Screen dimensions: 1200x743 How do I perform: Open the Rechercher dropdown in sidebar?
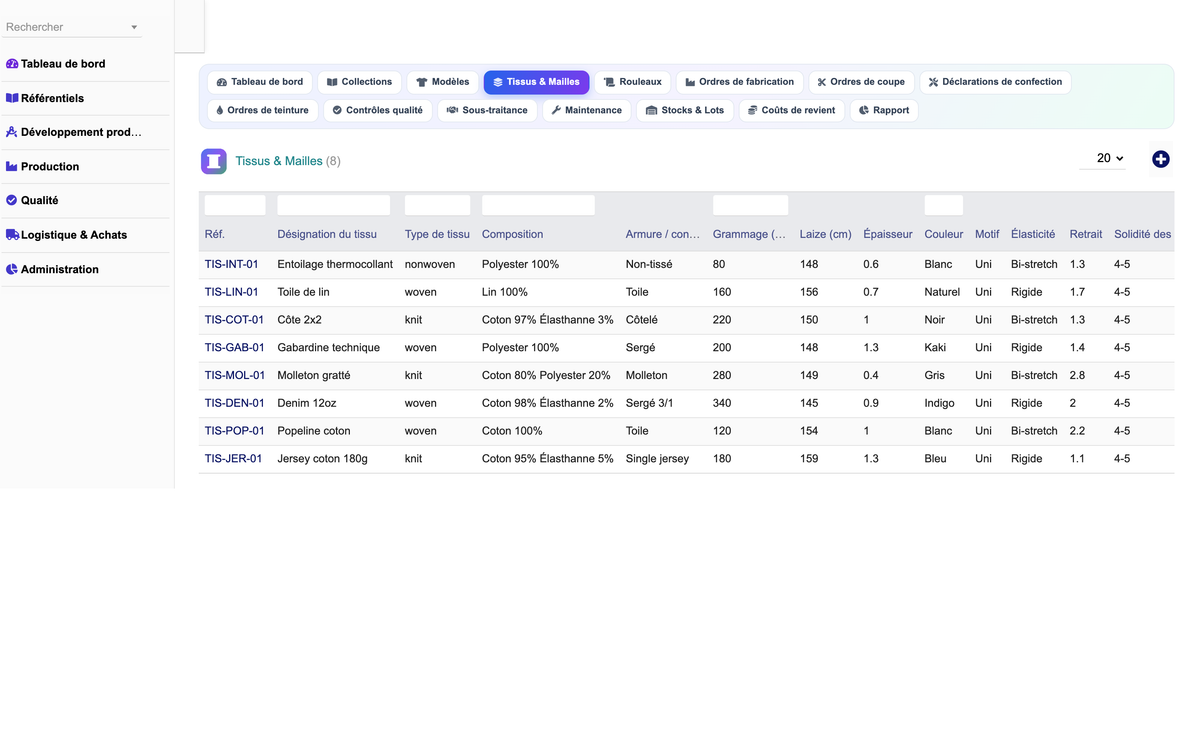tap(72, 27)
